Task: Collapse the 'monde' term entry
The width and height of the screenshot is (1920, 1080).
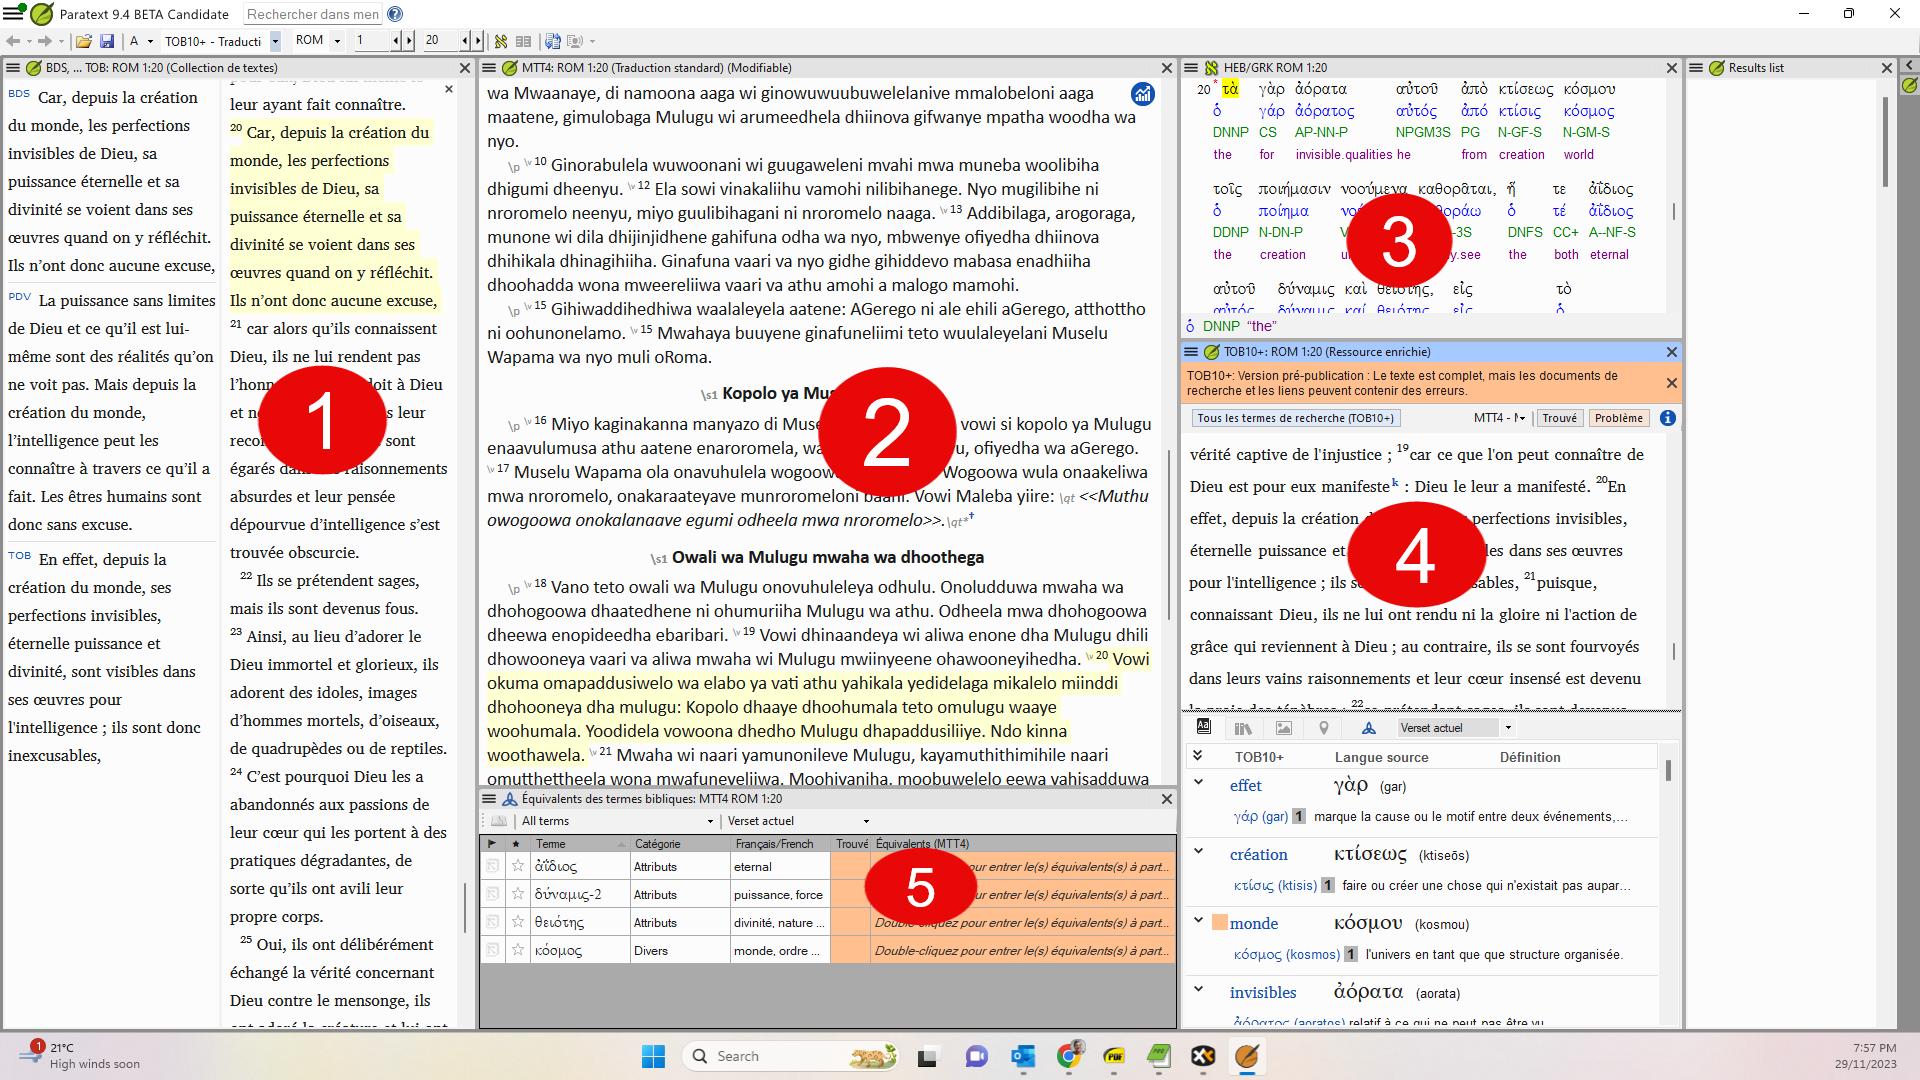Action: [x=1198, y=921]
